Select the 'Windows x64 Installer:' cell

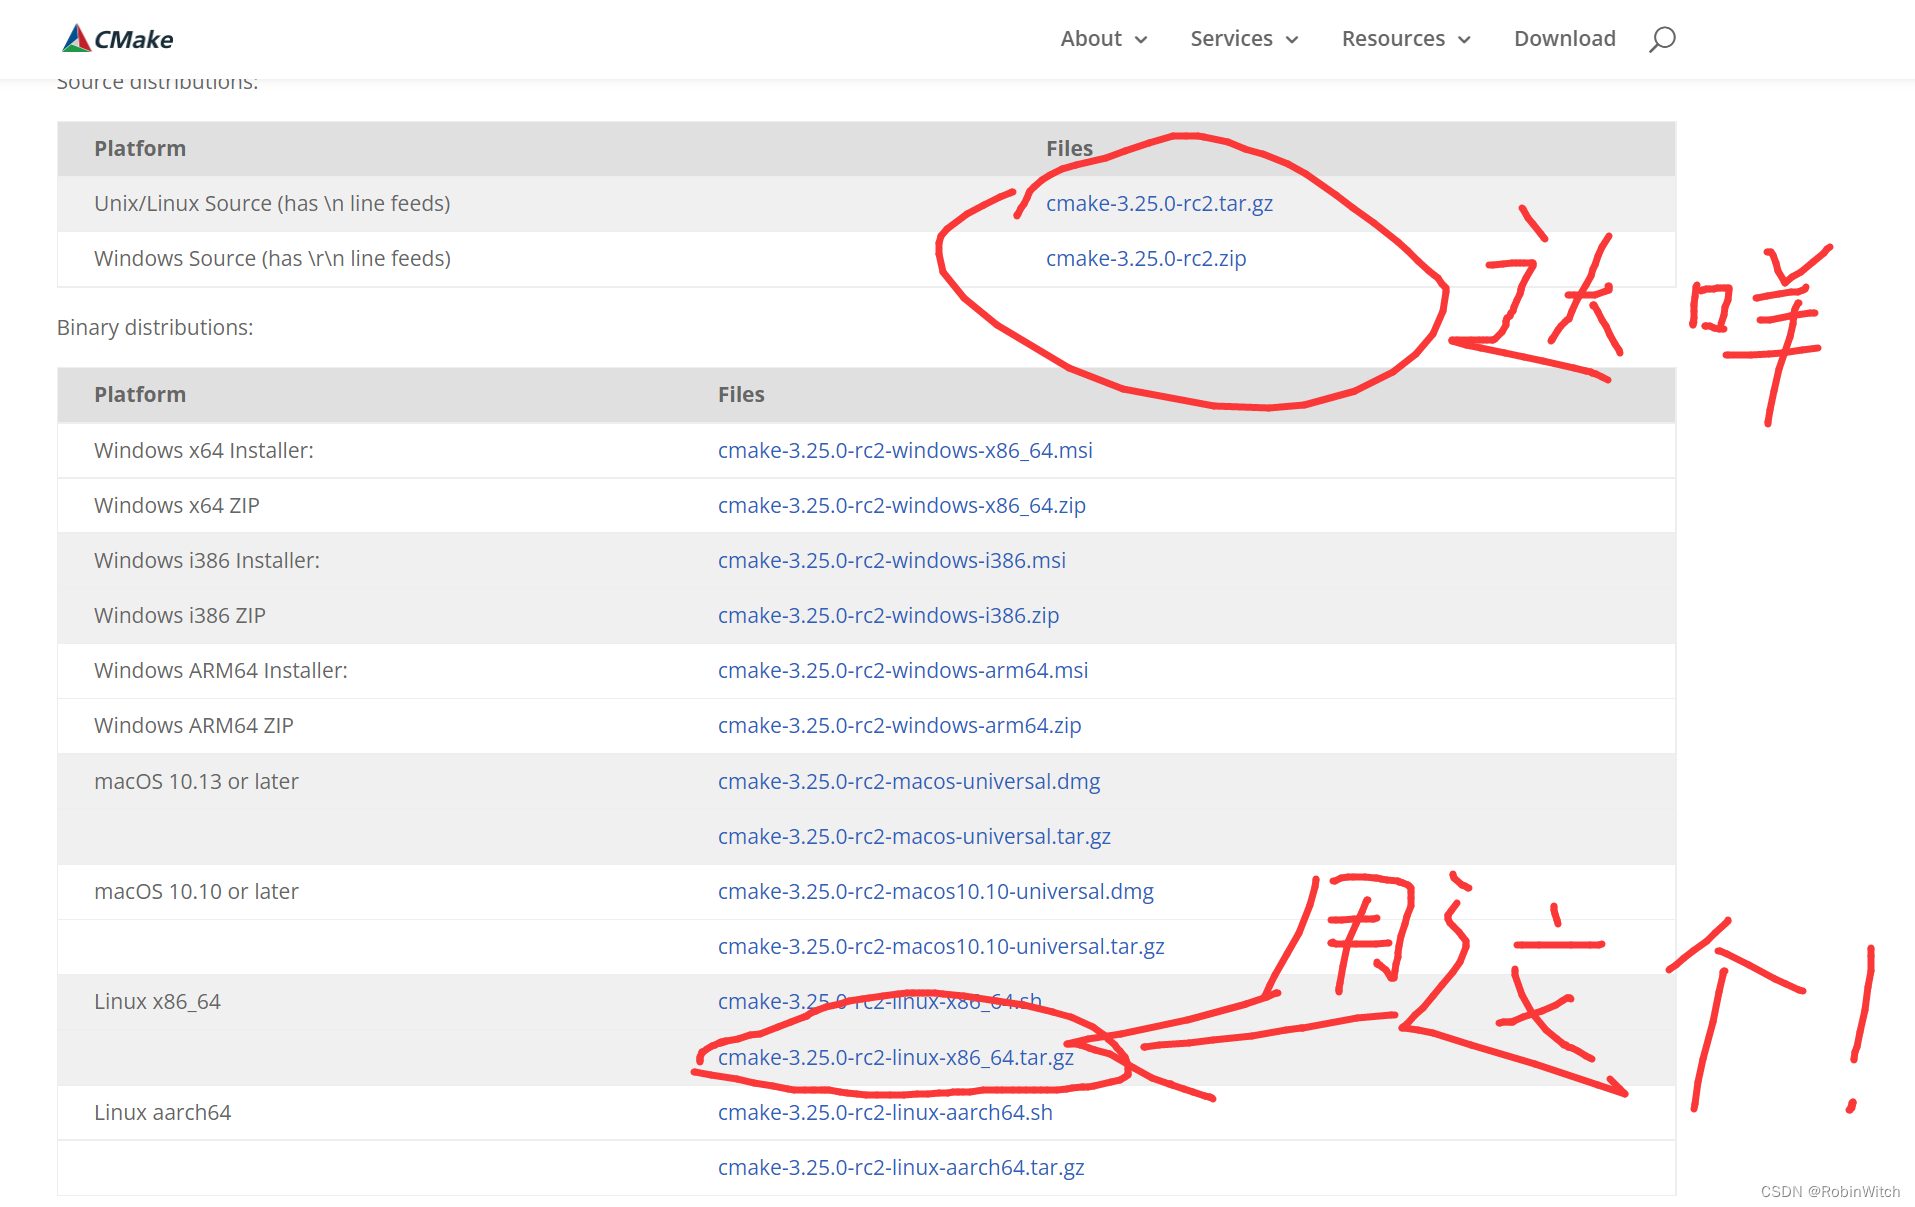(204, 451)
